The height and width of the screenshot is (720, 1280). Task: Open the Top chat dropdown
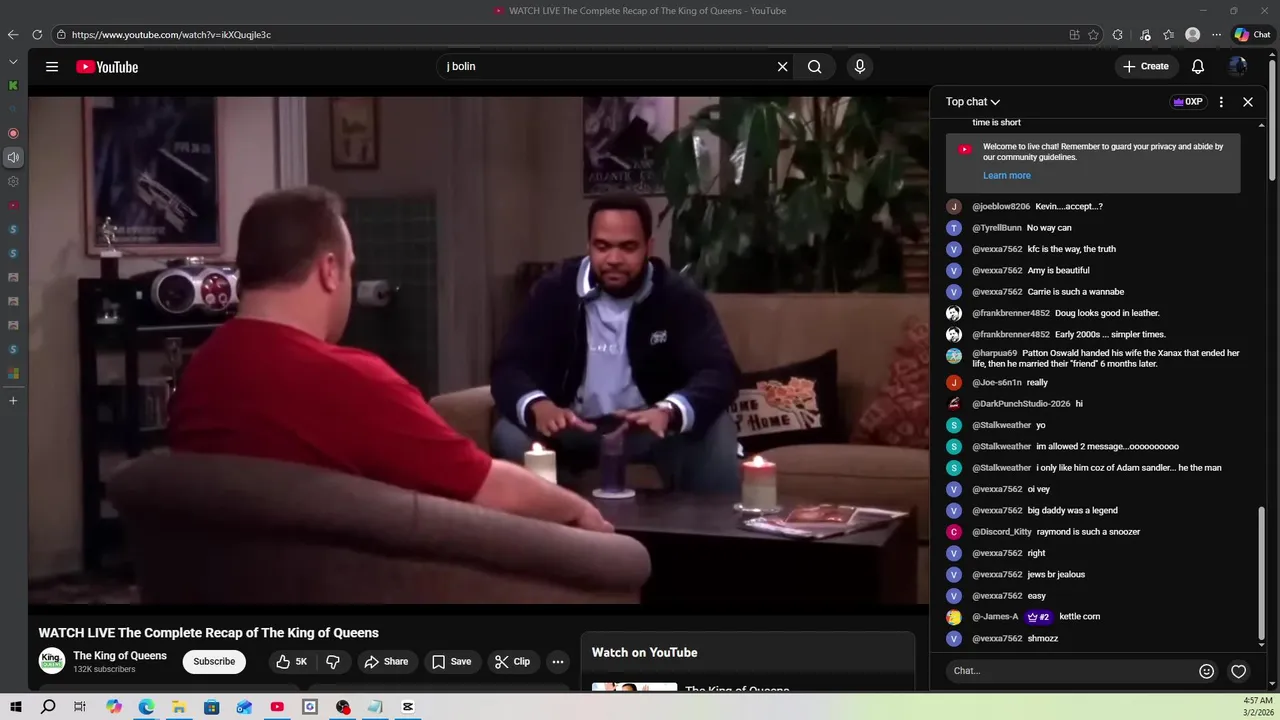[973, 102]
